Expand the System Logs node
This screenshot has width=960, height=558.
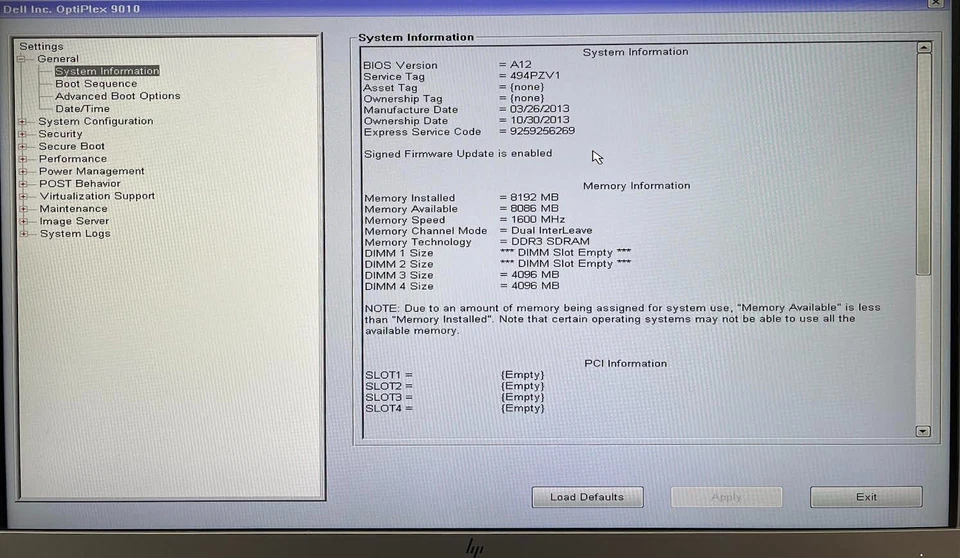coord(24,234)
